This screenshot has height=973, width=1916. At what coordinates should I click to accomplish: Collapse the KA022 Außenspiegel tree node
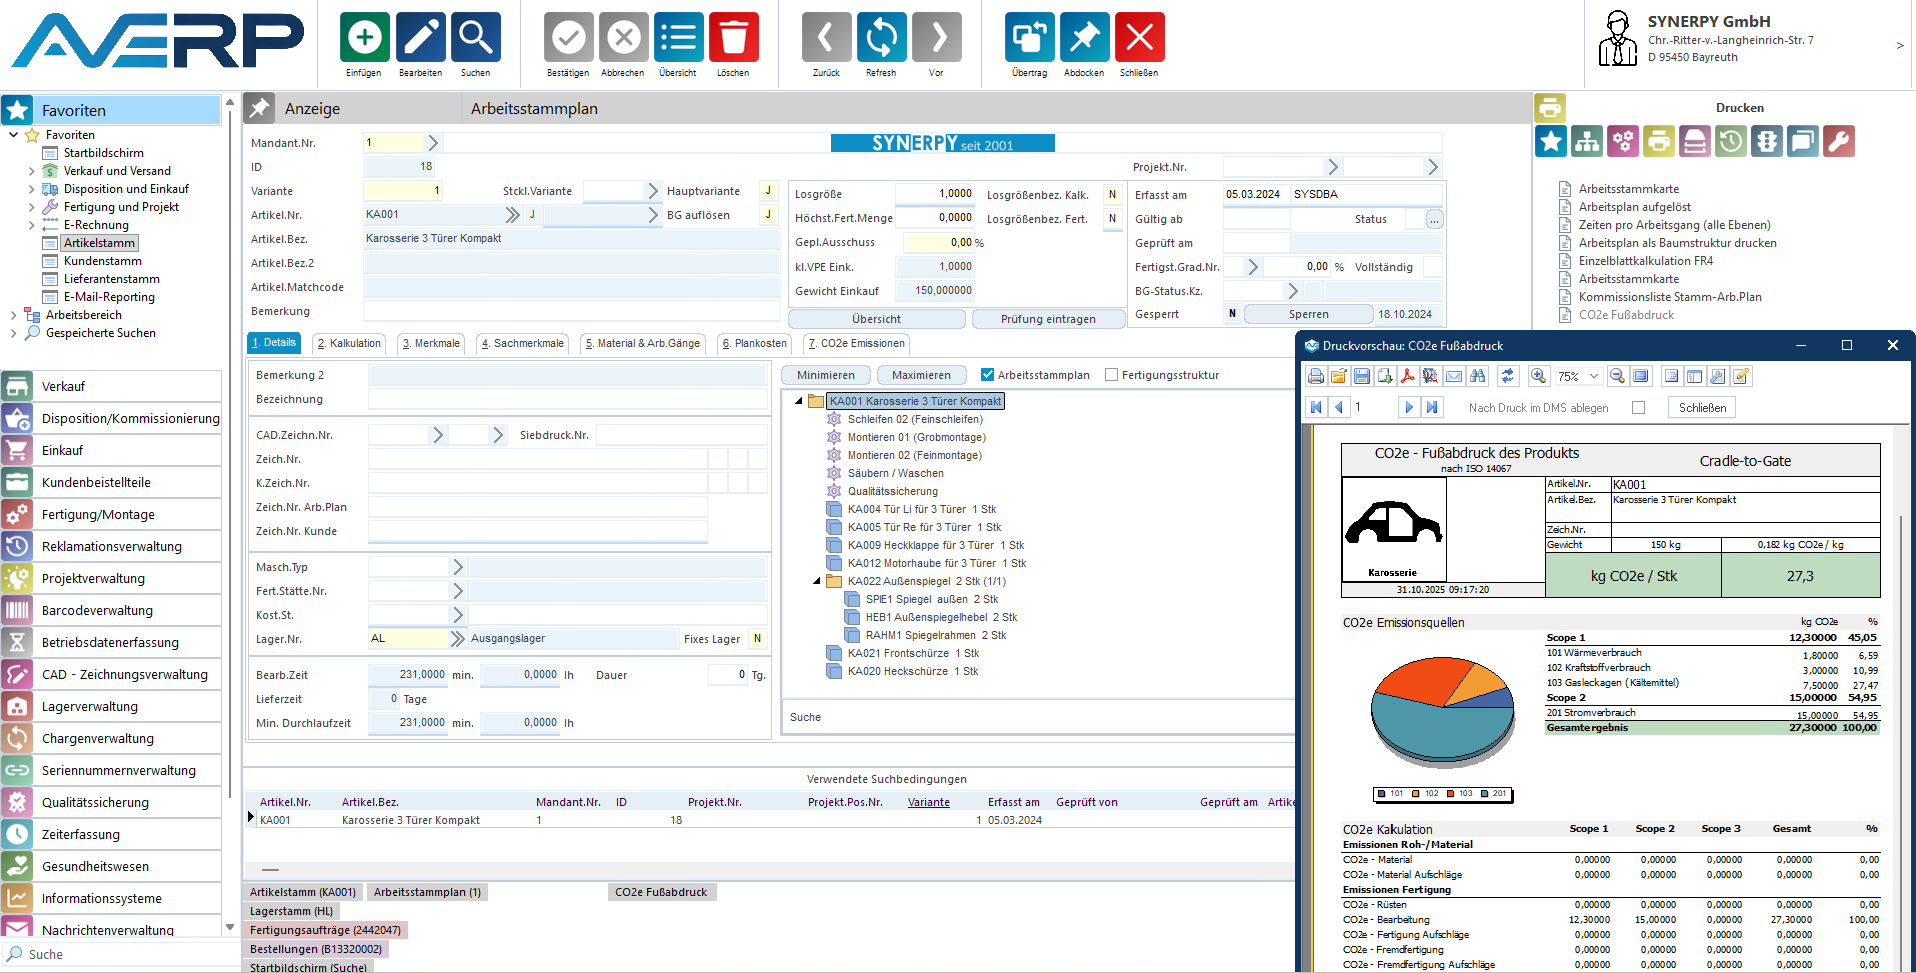pyautogui.click(x=816, y=581)
